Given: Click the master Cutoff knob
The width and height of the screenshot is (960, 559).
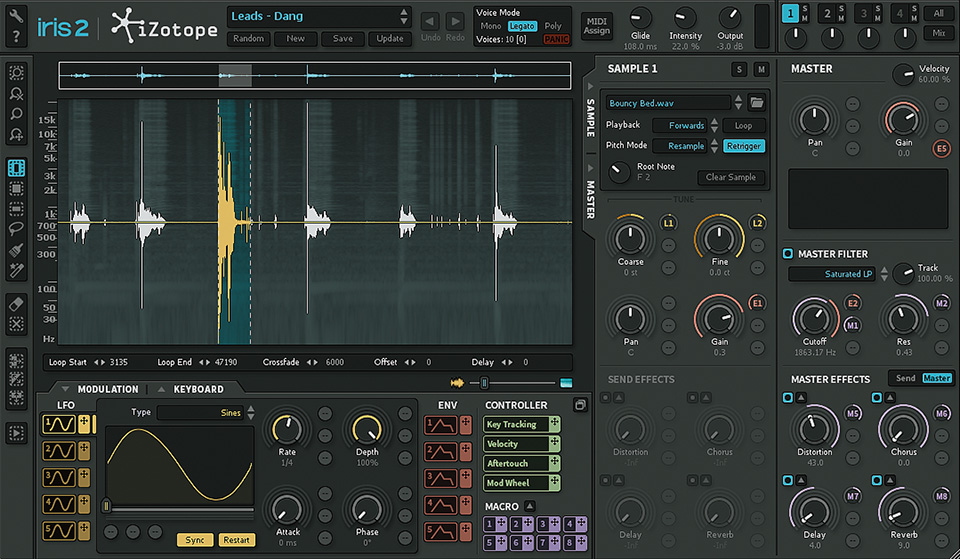Looking at the screenshot, I should (814, 317).
